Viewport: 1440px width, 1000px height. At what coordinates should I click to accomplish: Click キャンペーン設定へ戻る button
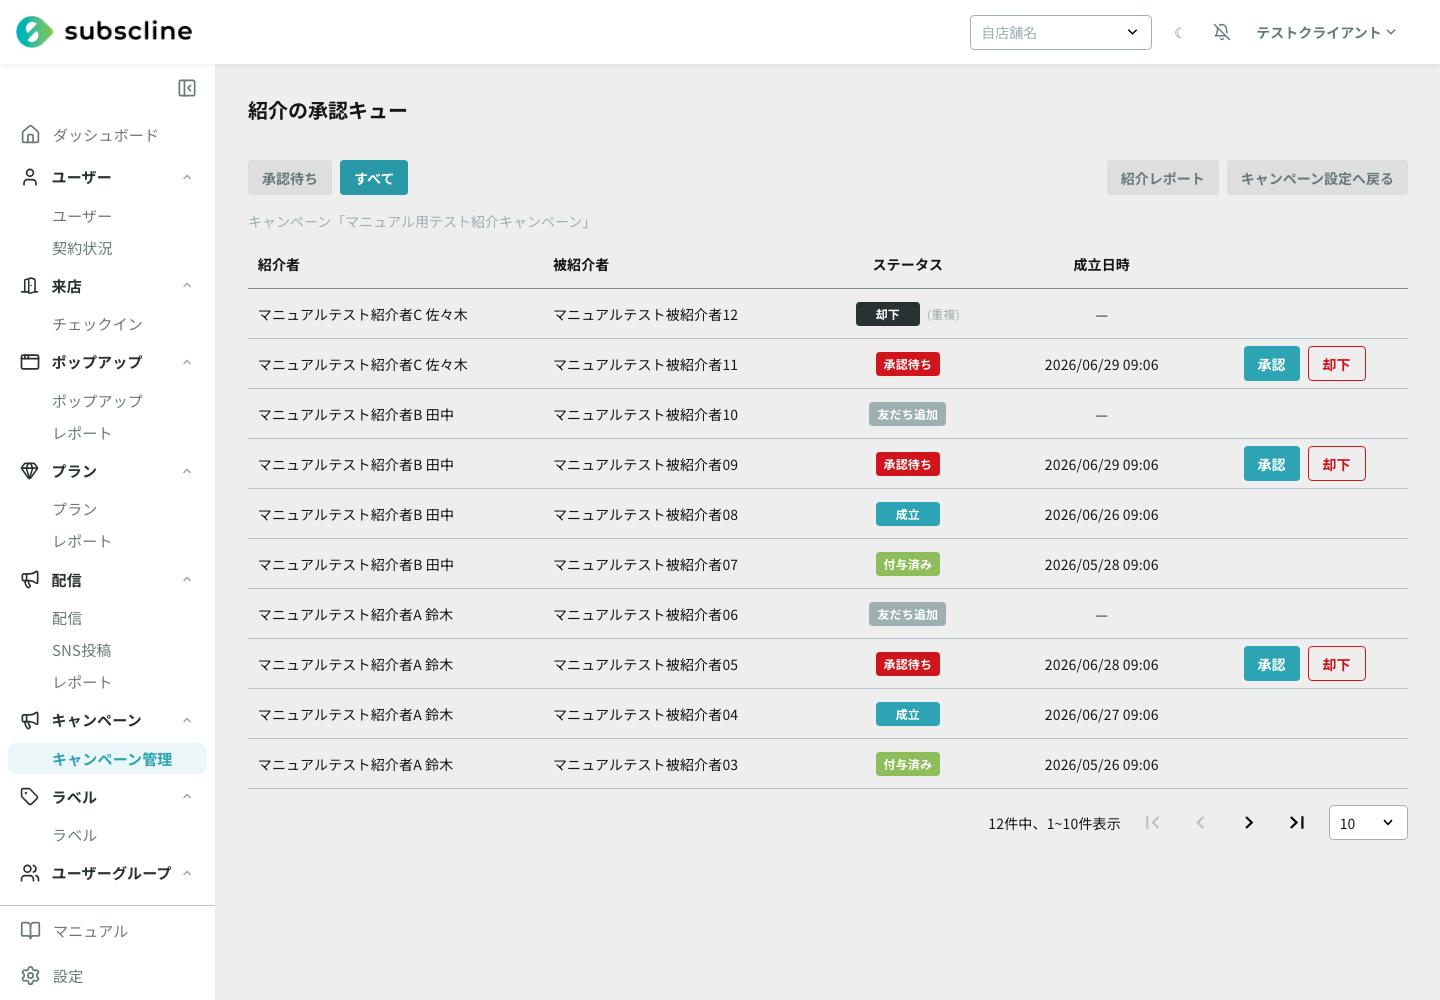tap(1317, 178)
